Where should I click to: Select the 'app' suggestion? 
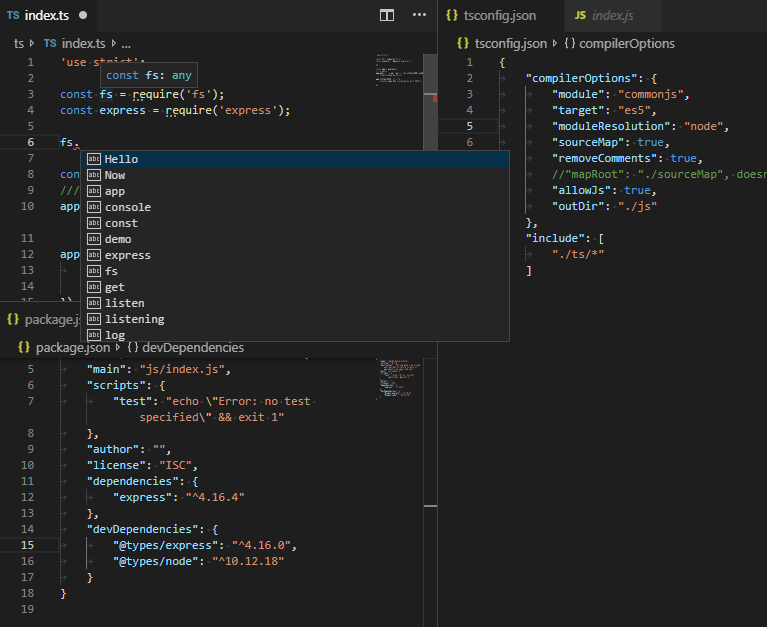click(295, 191)
